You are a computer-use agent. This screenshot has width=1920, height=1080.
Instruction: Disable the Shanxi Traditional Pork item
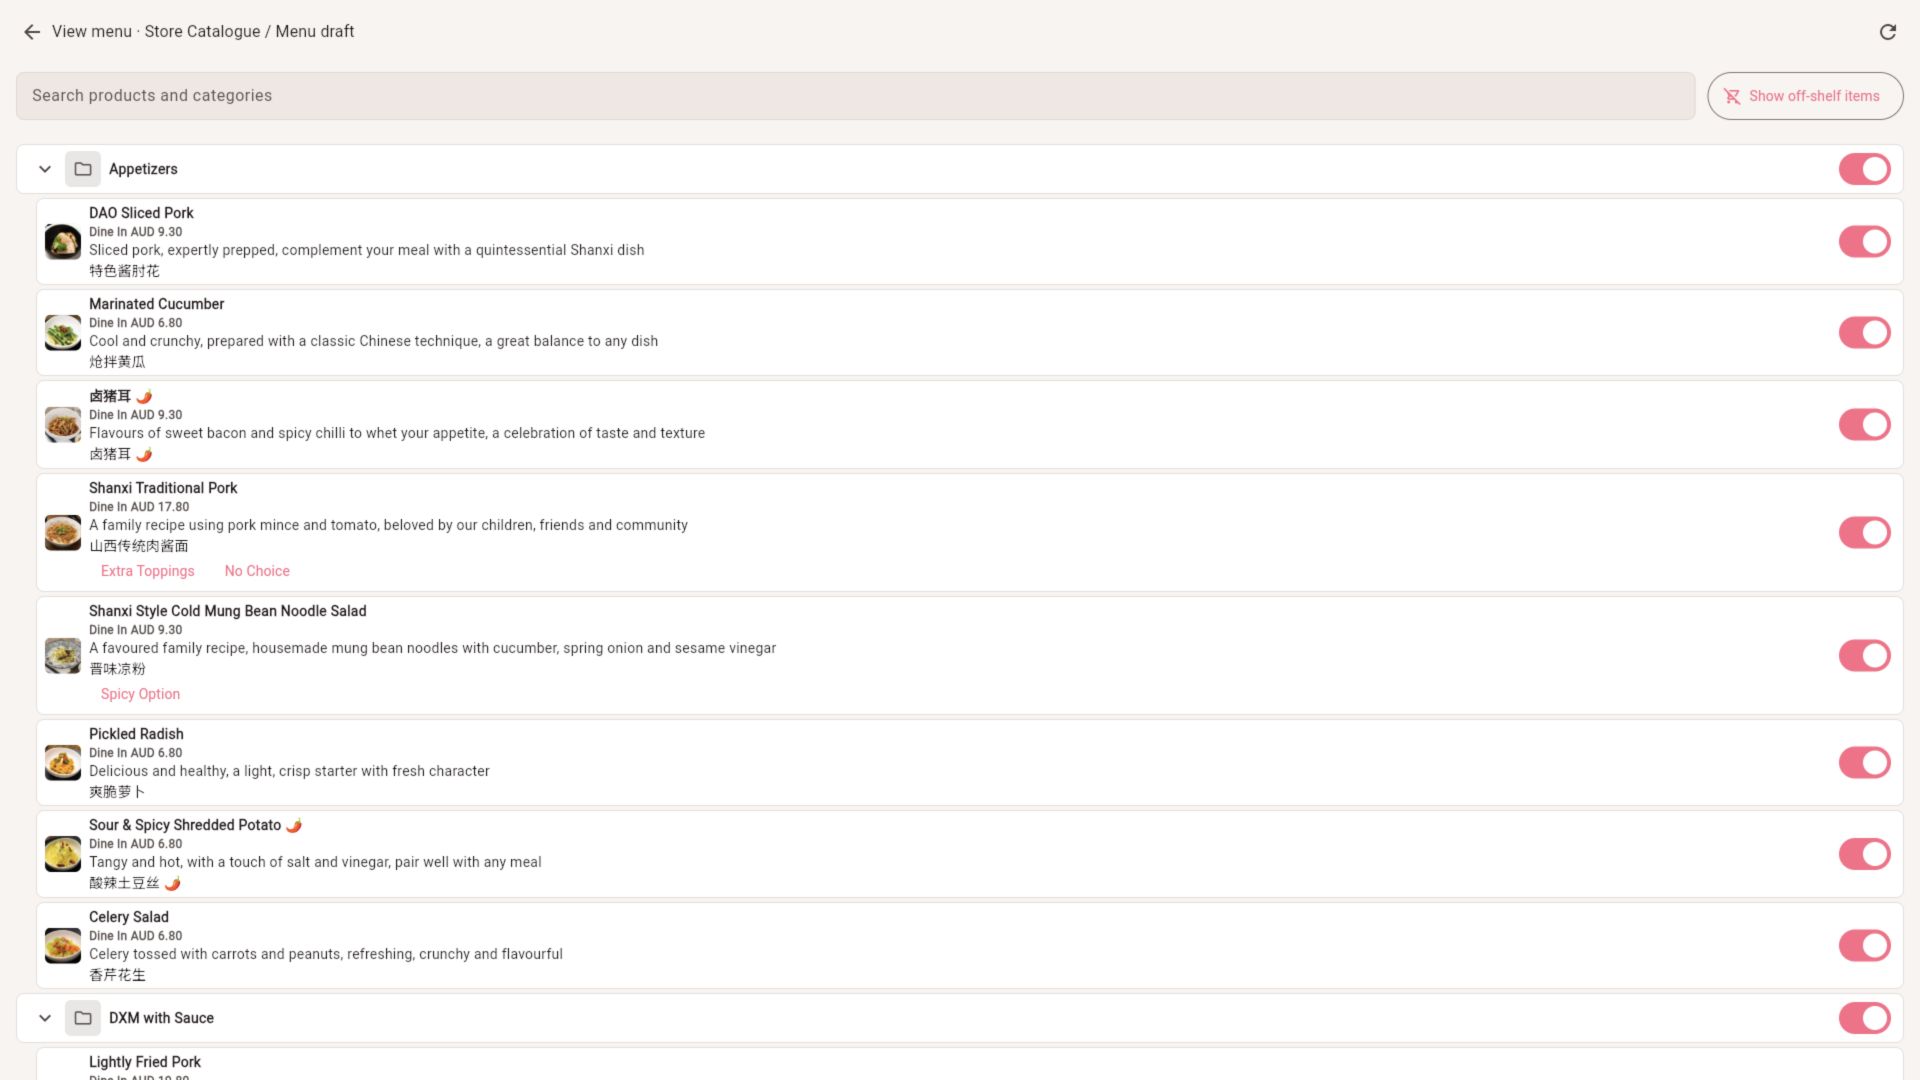pos(1864,533)
